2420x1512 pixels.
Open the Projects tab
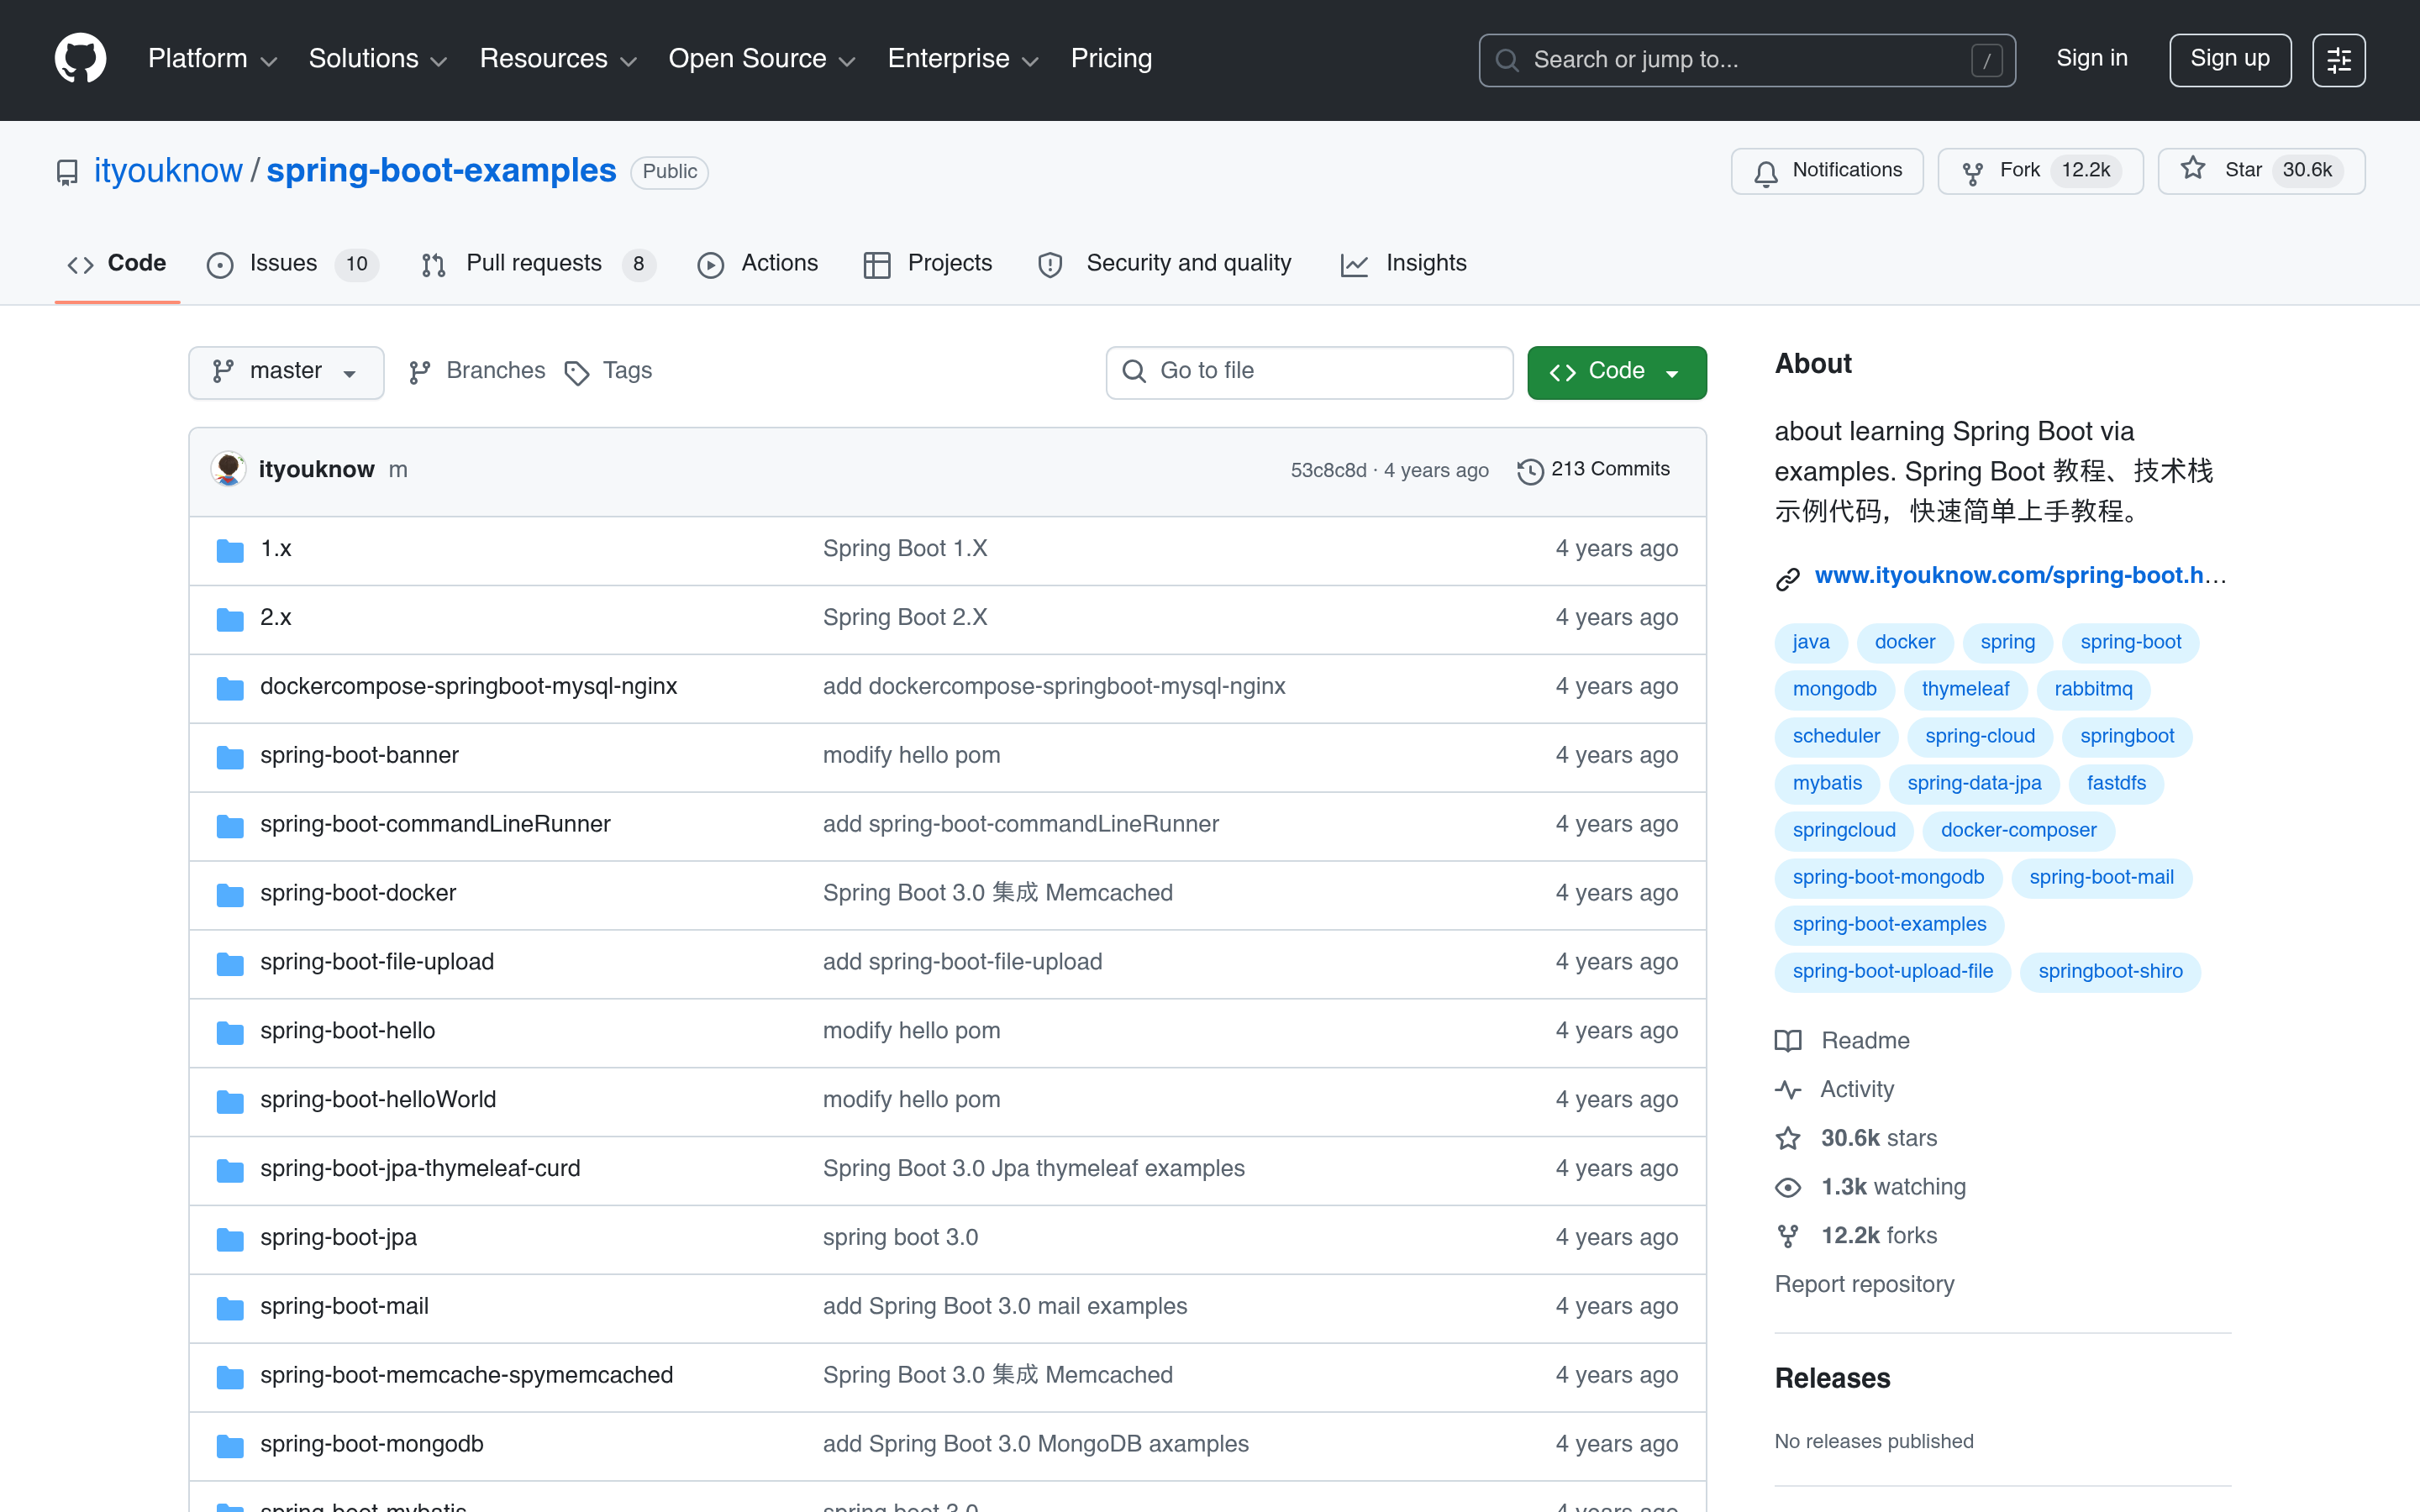click(x=928, y=264)
